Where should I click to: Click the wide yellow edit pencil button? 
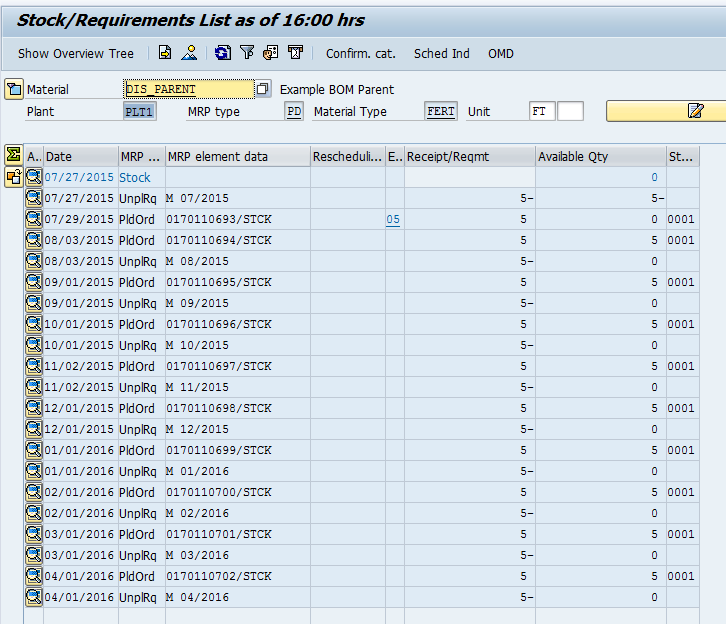[x=666, y=111]
